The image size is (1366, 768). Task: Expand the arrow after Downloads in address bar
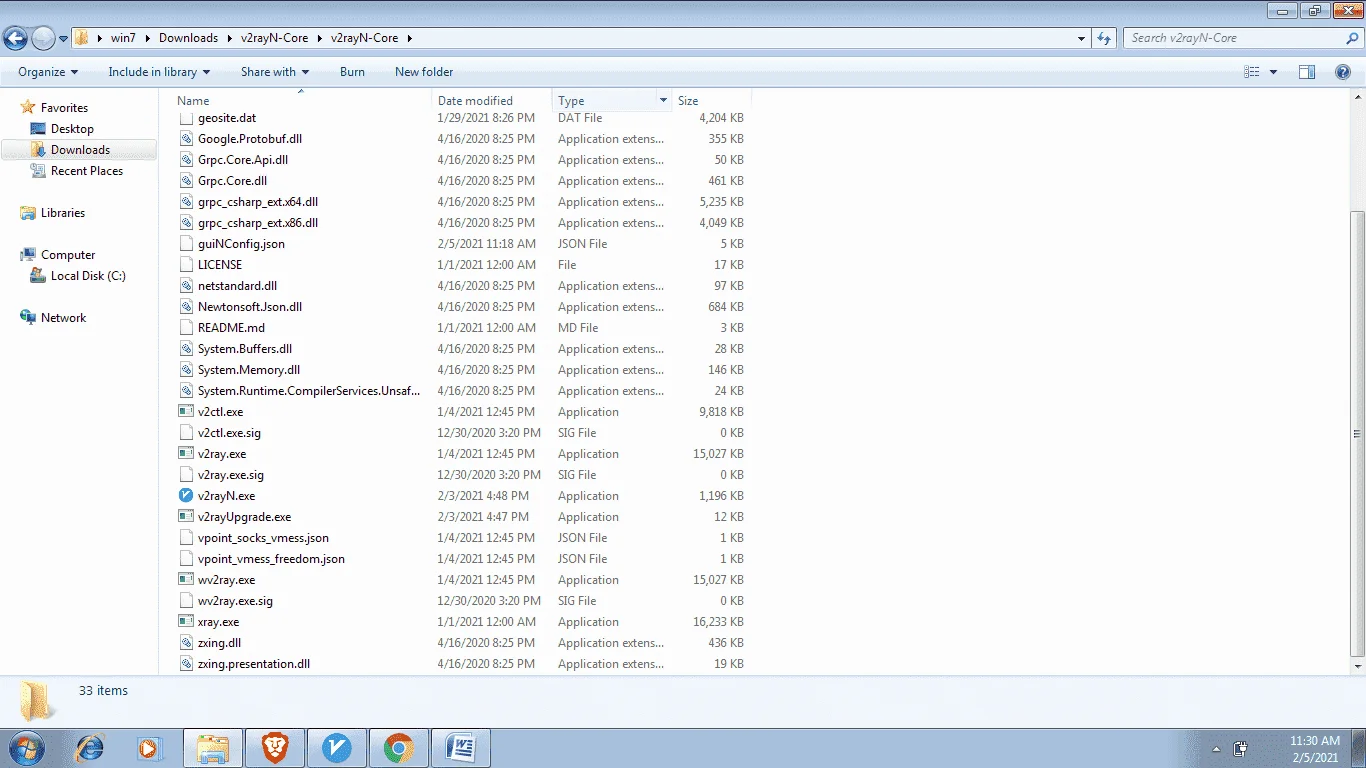pyautogui.click(x=229, y=39)
